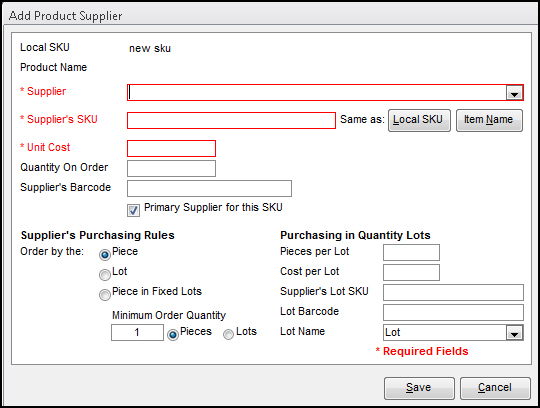Select the Piece radio button
The image size is (540, 408).
105,255
